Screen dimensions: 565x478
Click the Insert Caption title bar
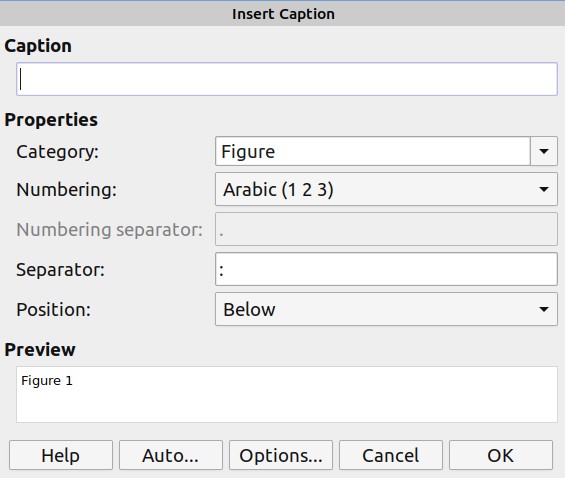[x=282, y=14]
